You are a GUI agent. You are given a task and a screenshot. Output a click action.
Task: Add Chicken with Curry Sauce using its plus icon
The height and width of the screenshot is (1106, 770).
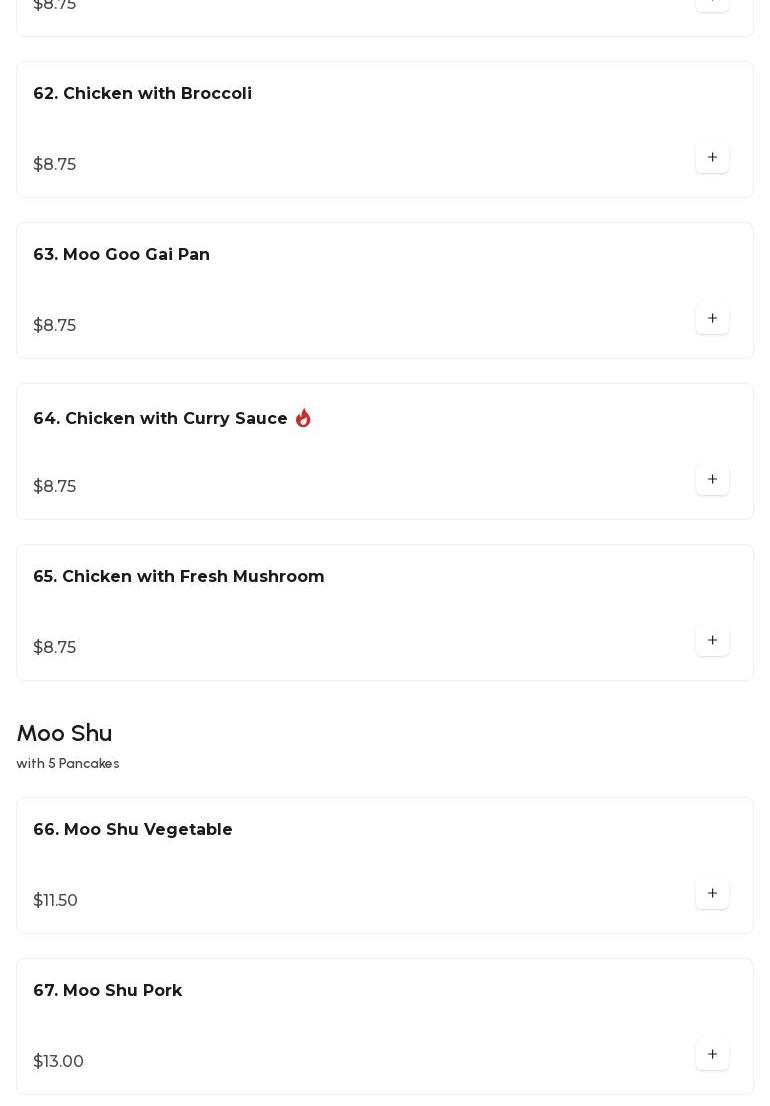pos(712,479)
